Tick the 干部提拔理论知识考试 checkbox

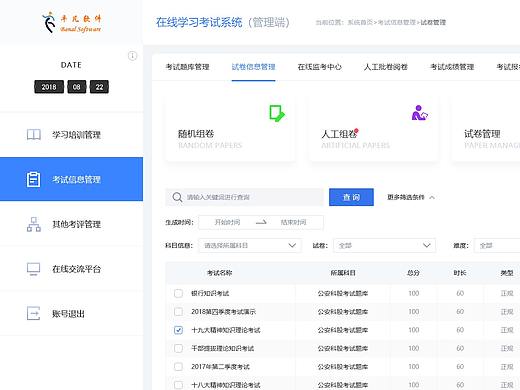(x=178, y=348)
